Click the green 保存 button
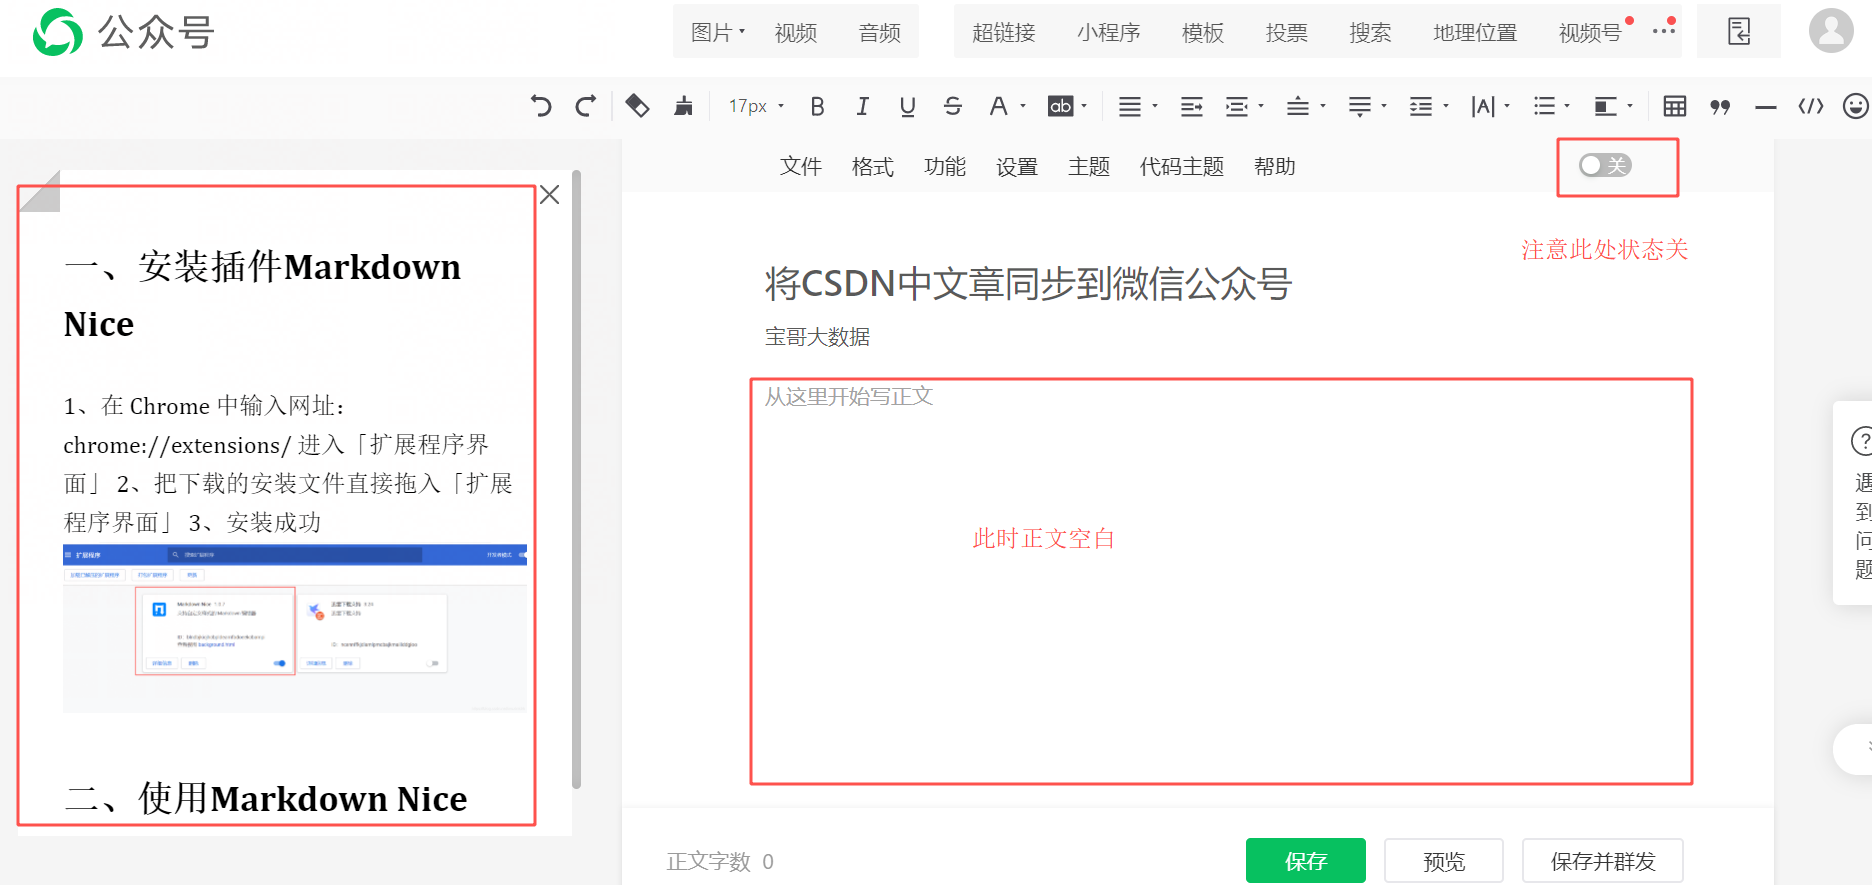The image size is (1872, 885). pyautogui.click(x=1306, y=861)
